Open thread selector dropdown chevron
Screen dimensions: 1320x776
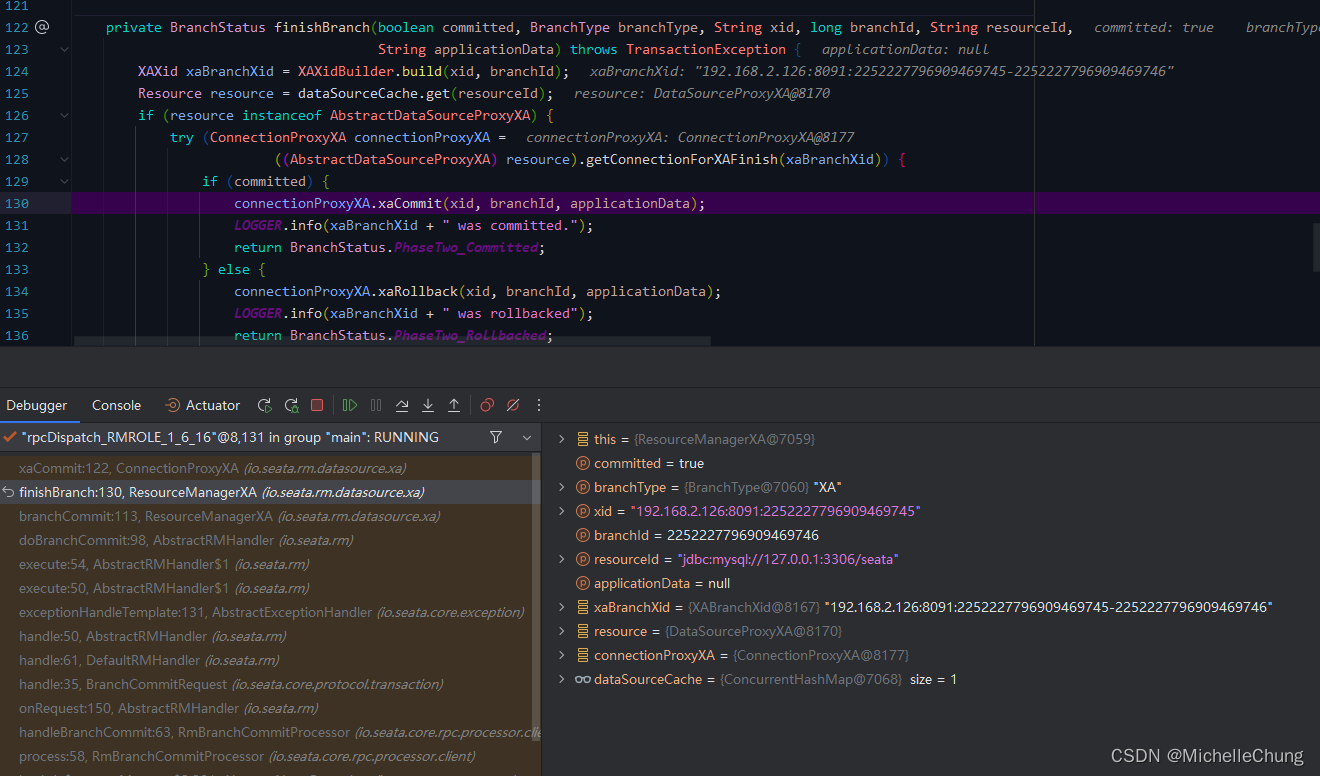point(527,437)
